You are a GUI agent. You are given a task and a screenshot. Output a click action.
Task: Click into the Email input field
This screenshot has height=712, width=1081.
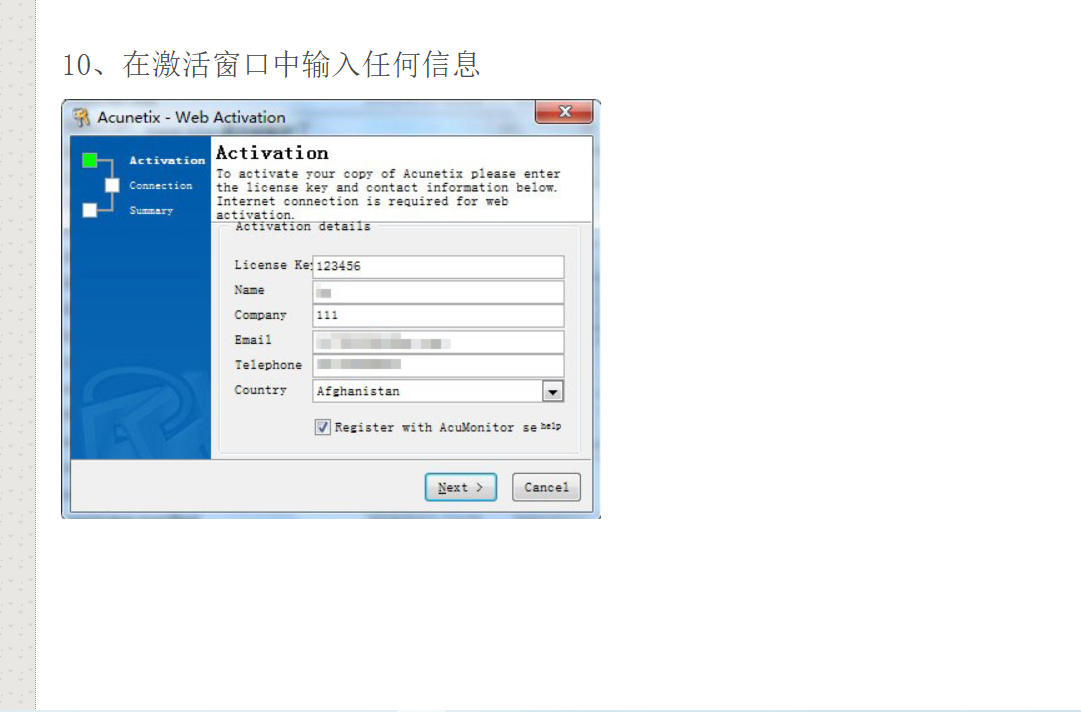click(x=438, y=342)
